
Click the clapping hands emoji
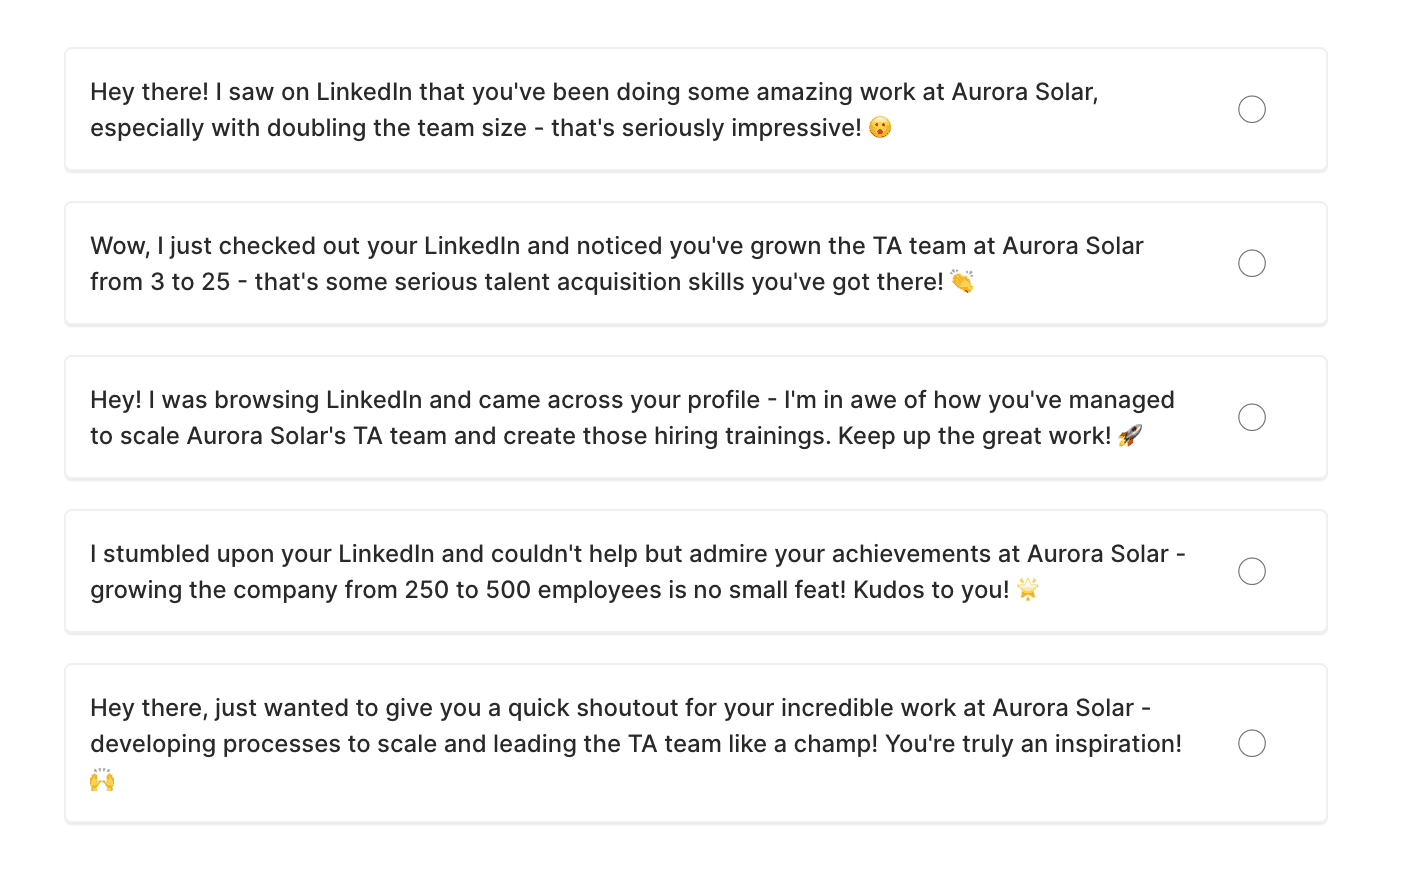pyautogui.click(x=962, y=282)
